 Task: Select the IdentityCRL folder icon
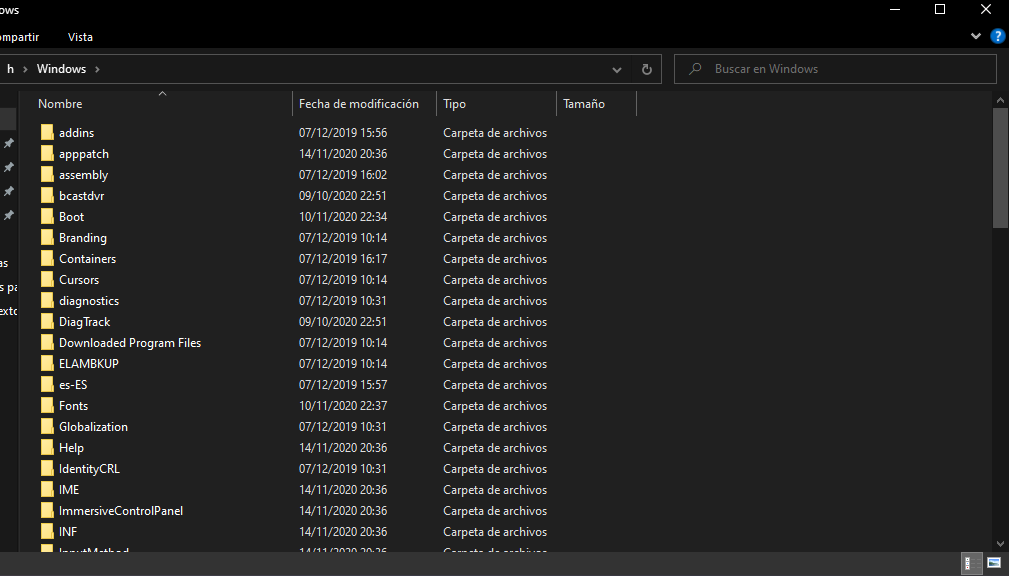47,469
